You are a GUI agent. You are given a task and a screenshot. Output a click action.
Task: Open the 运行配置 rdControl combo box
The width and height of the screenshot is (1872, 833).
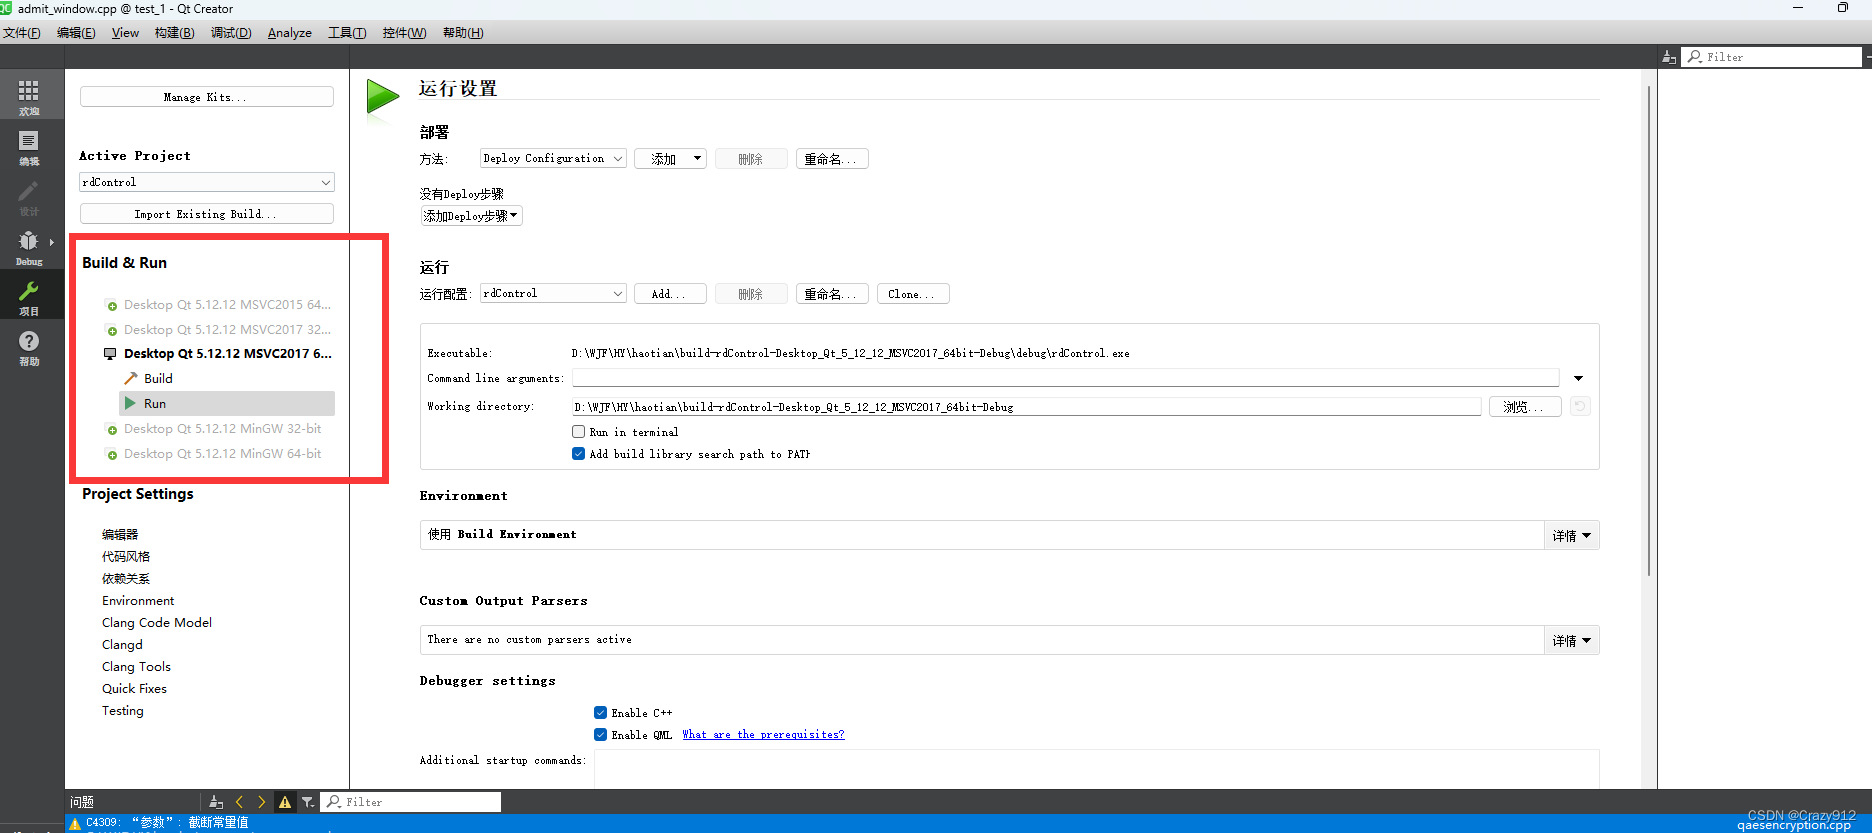pyautogui.click(x=553, y=293)
